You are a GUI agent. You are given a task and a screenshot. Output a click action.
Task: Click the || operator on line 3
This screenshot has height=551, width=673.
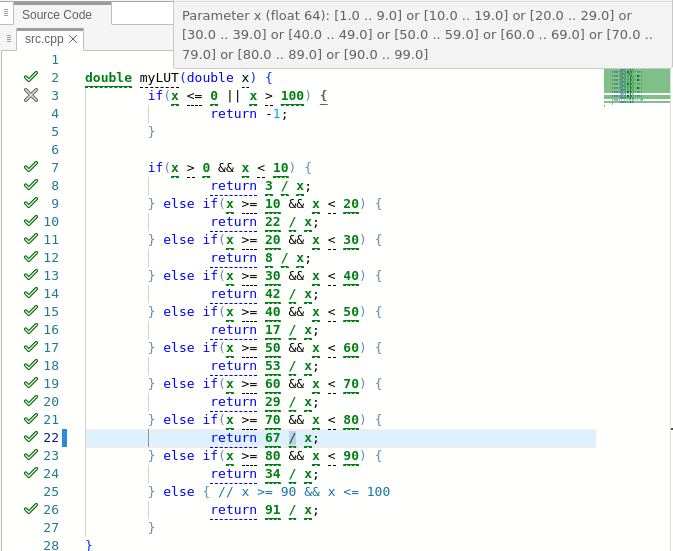pyautogui.click(x=233, y=96)
